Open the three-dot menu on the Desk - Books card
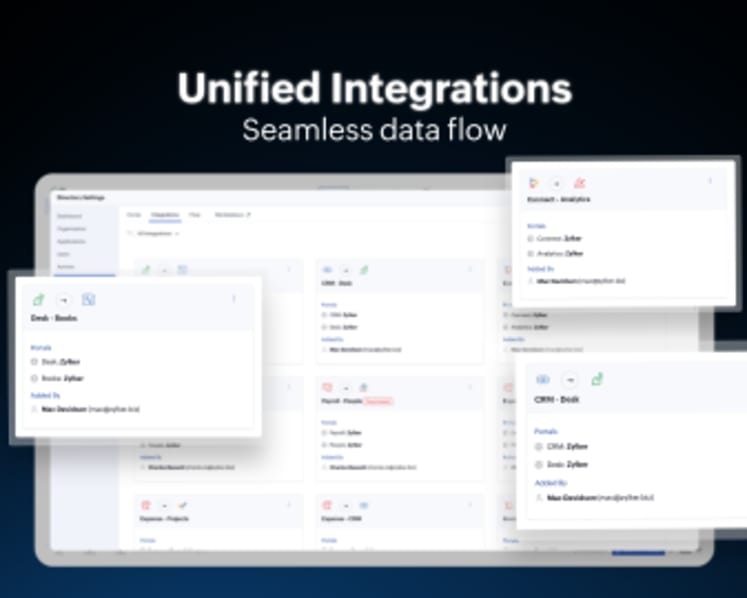This screenshot has width=747, height=598. (x=234, y=299)
